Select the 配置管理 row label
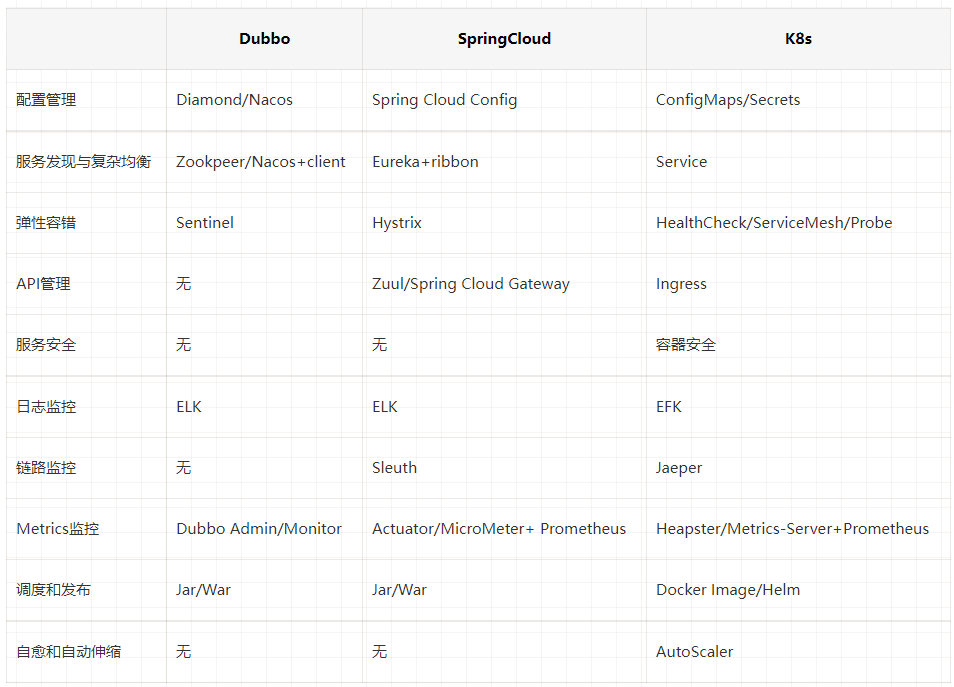 [46, 100]
